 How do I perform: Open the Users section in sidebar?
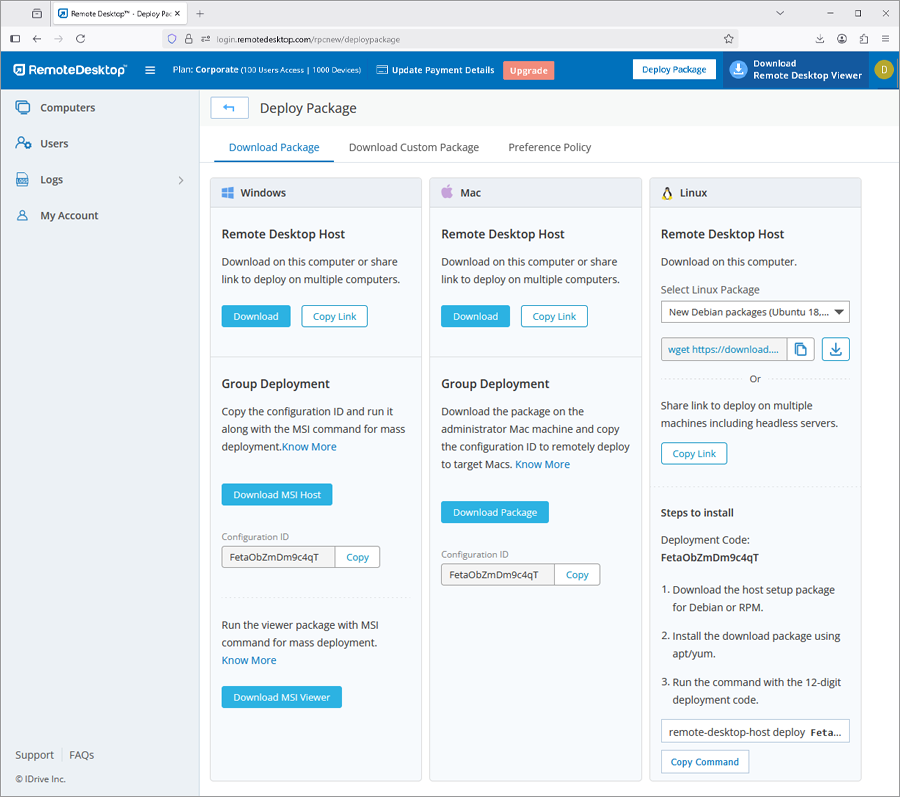(x=54, y=144)
